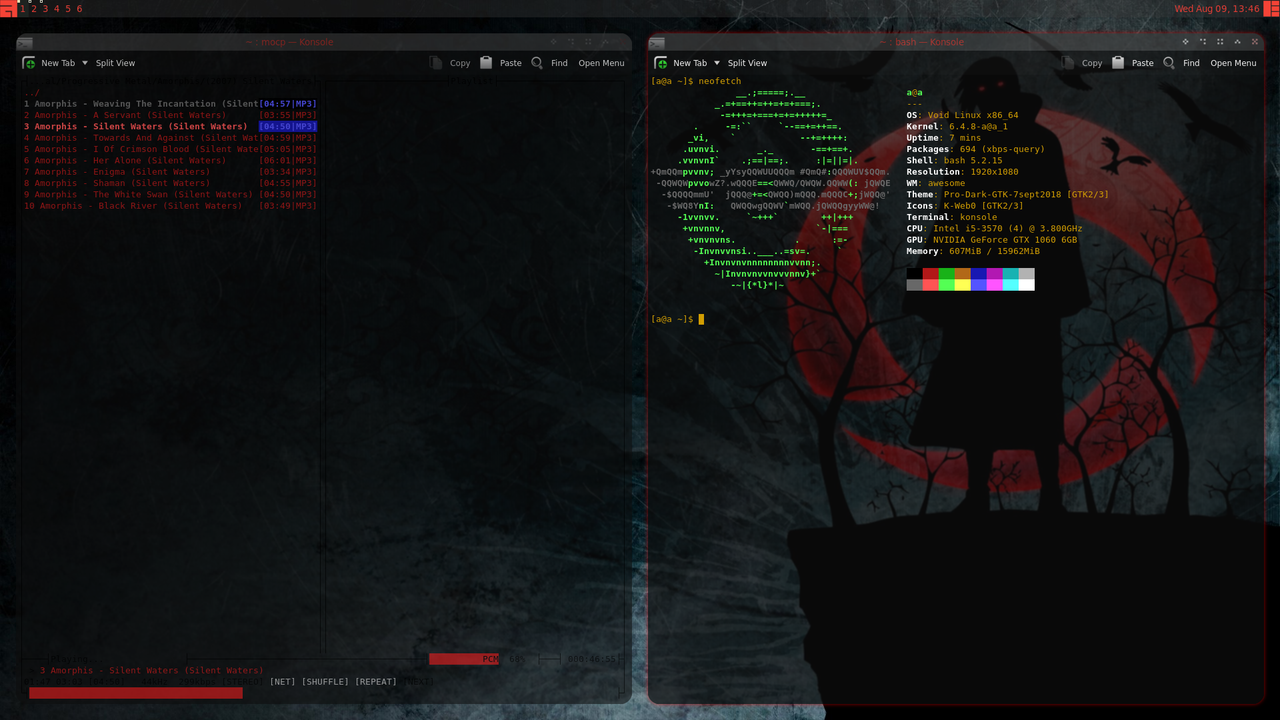Click the terminal icon in bash Konsole title bar
1280x720 pixels.
click(x=657, y=42)
